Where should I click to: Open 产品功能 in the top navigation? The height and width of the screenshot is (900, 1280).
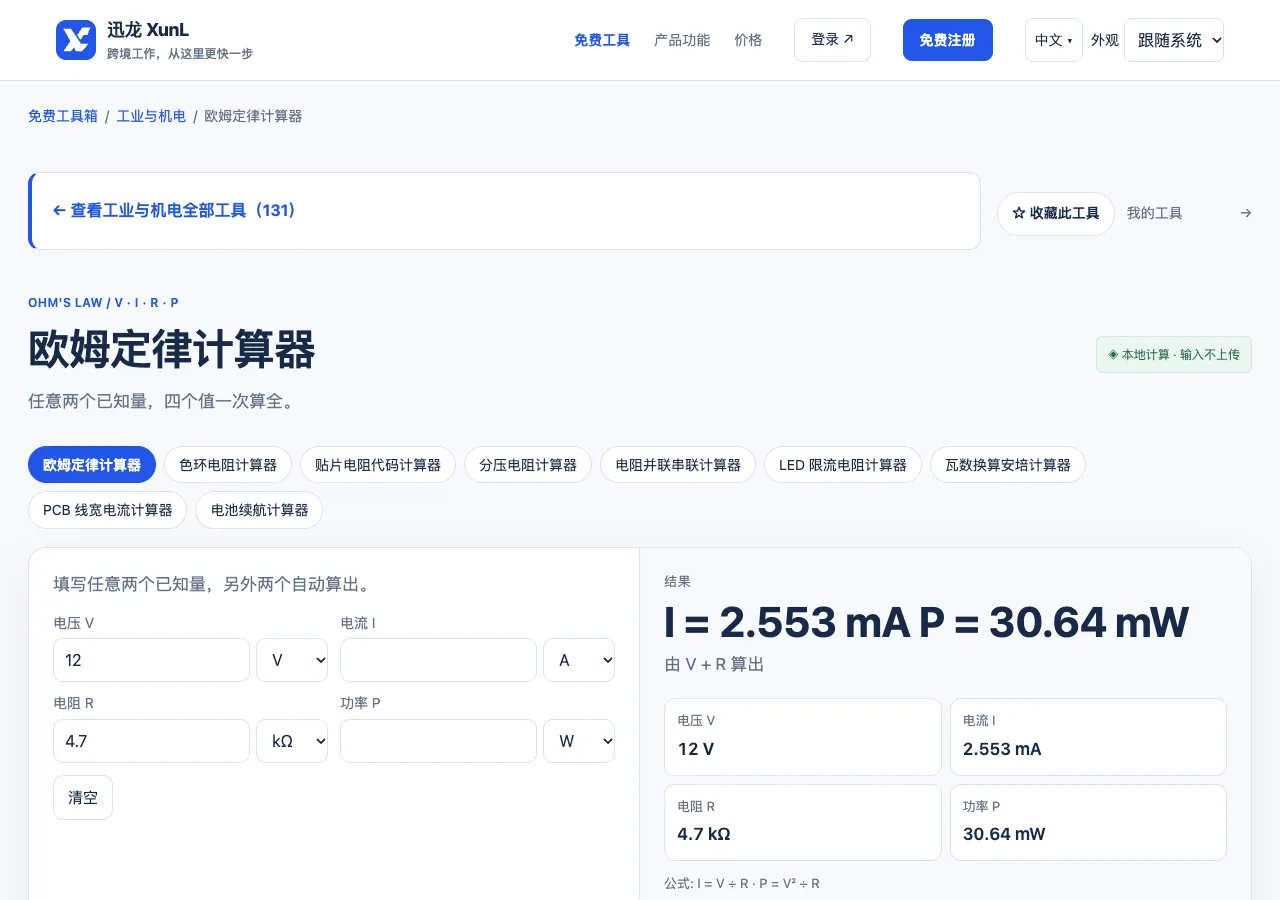[x=682, y=40]
